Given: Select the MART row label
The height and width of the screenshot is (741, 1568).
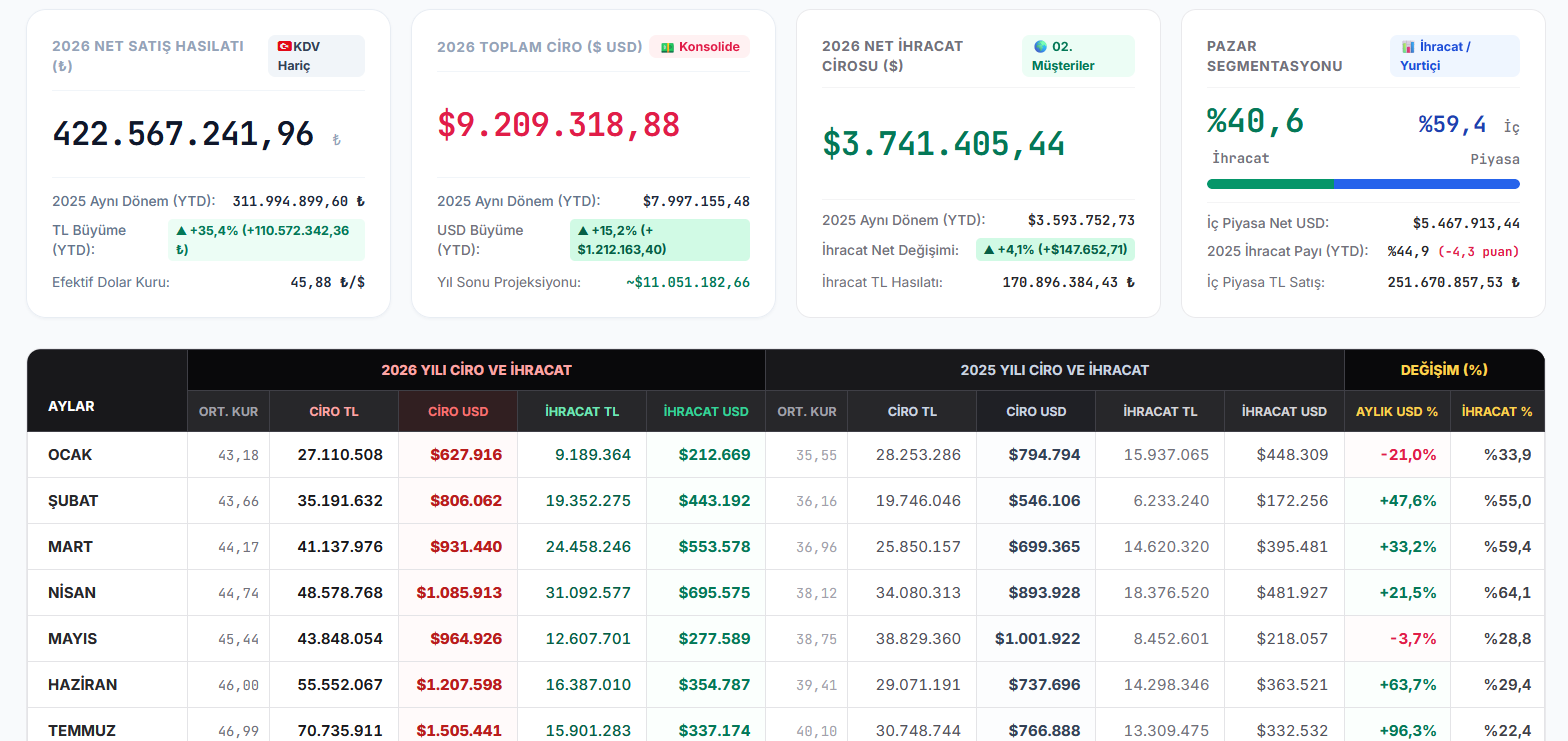Looking at the screenshot, I should tap(70, 547).
